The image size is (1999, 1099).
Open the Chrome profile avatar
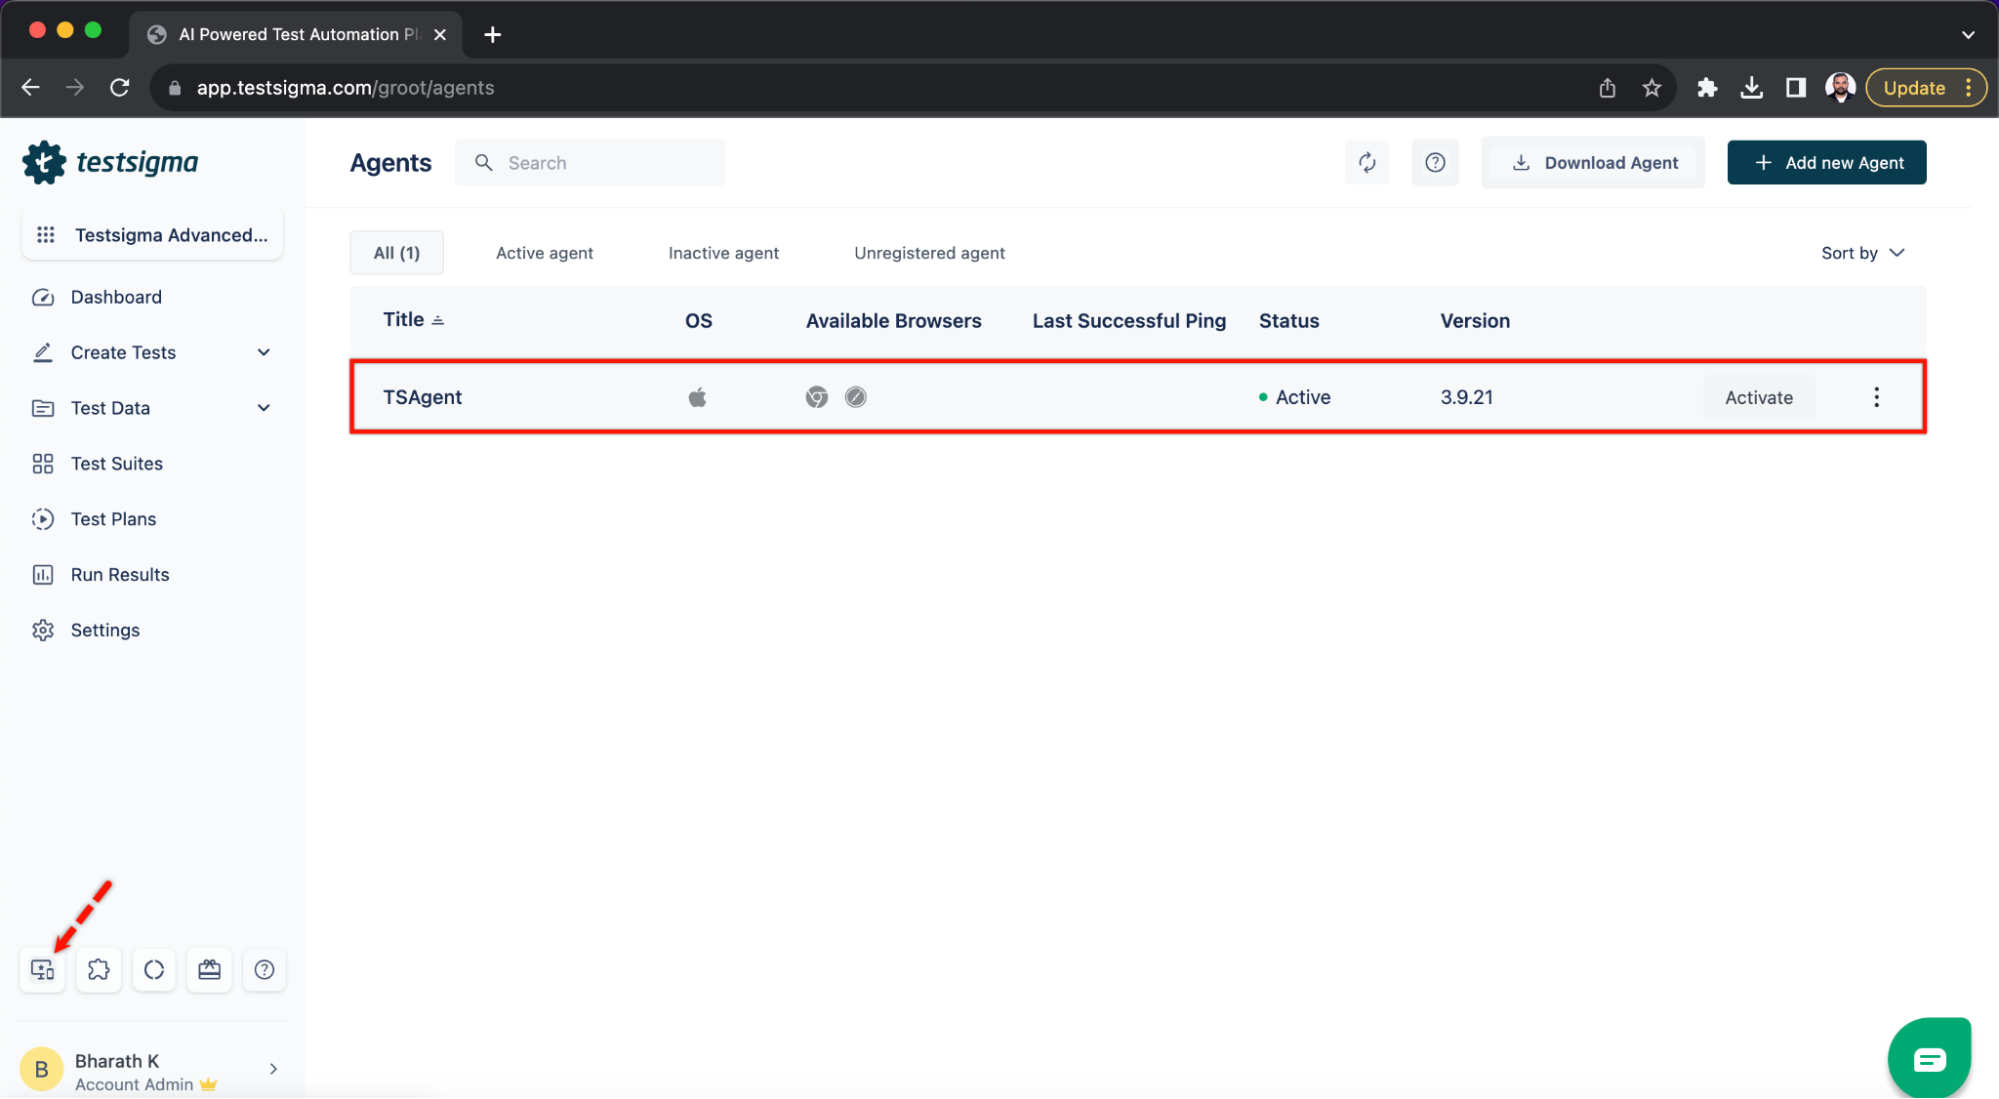(1840, 88)
